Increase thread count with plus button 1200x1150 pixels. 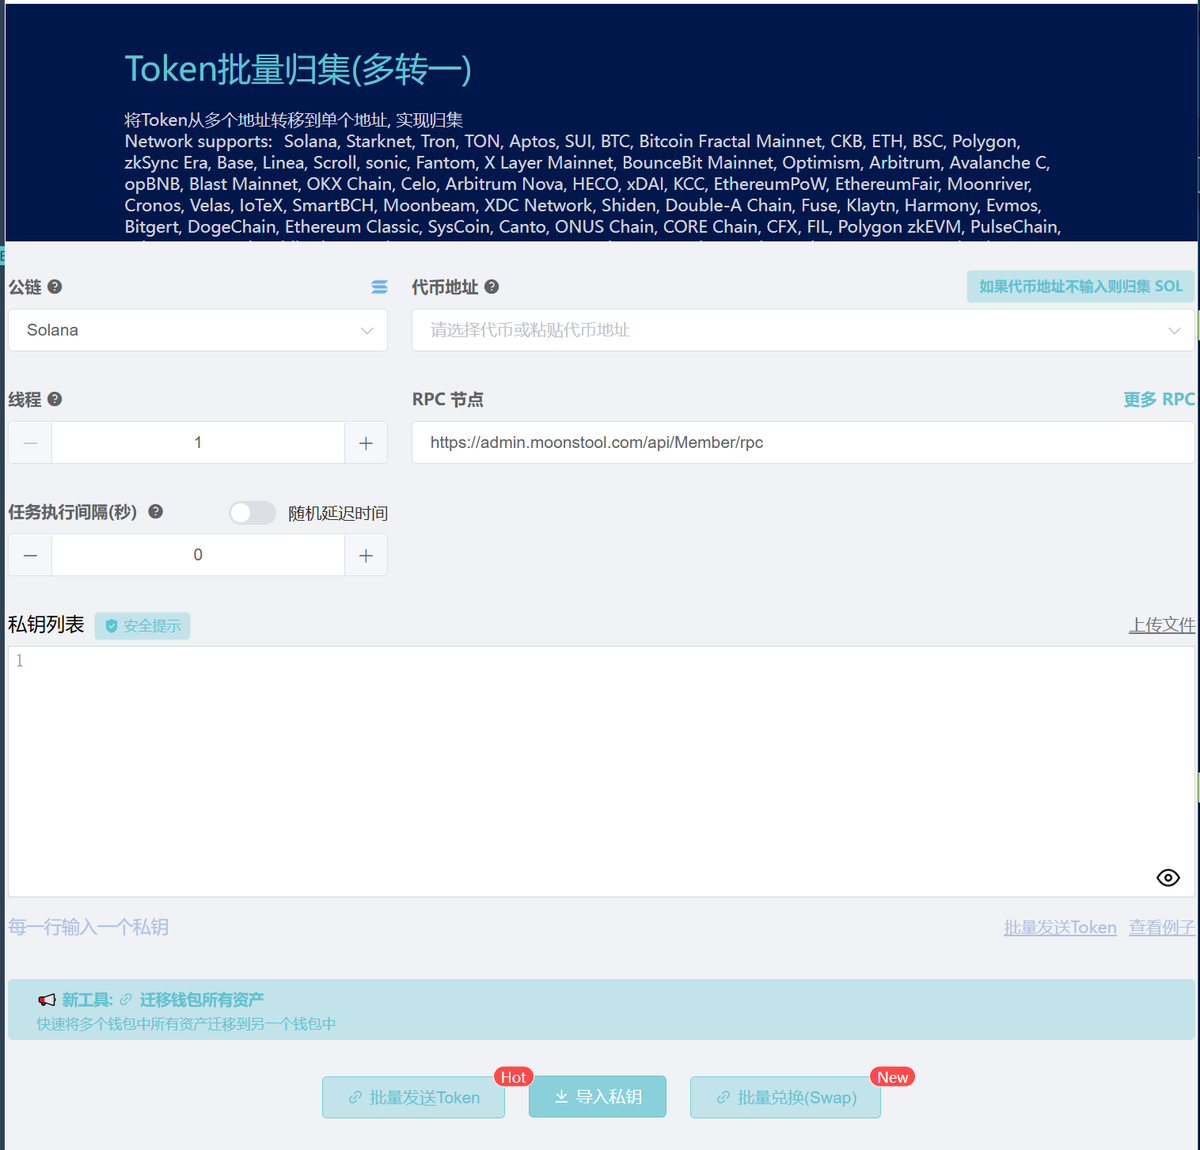tap(366, 443)
